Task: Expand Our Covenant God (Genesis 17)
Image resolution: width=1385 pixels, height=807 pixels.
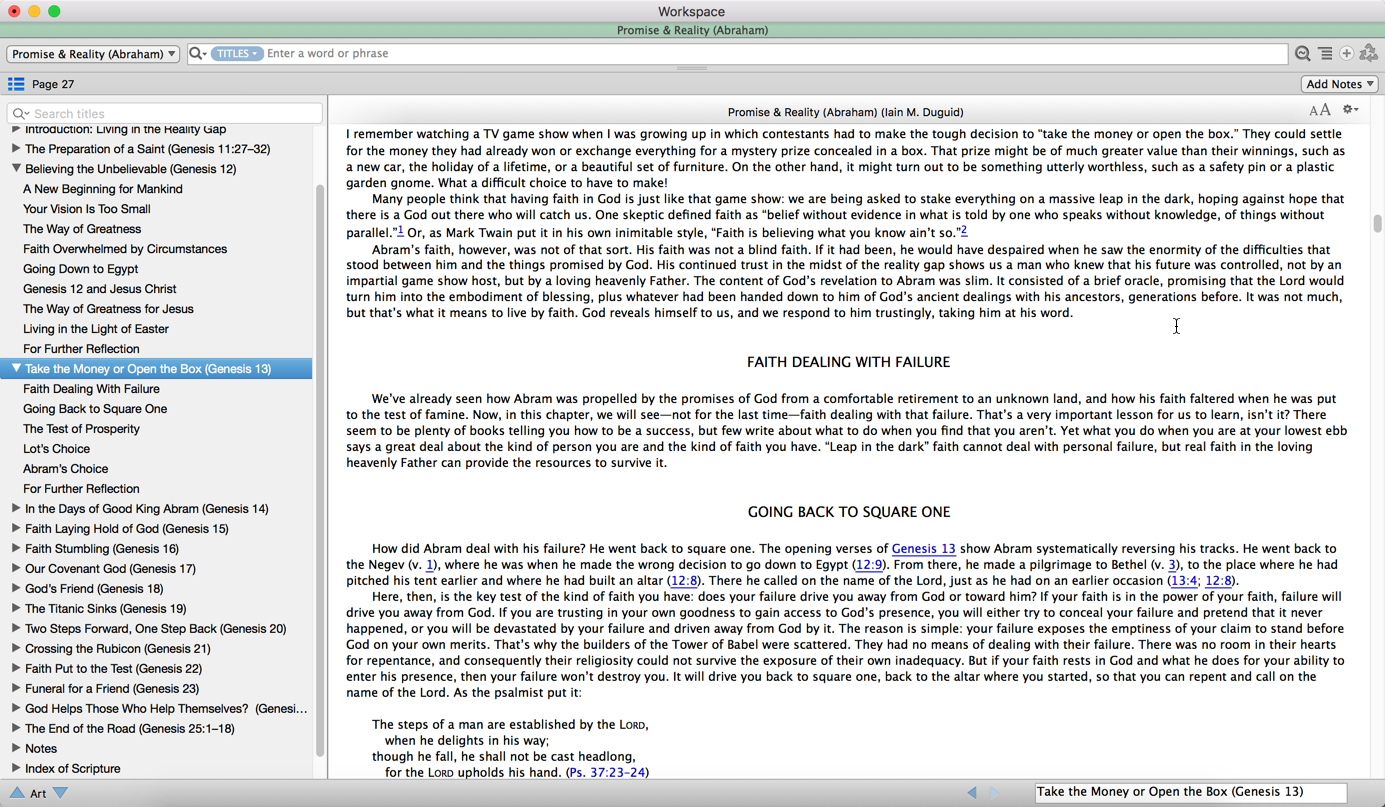Action: (16, 568)
